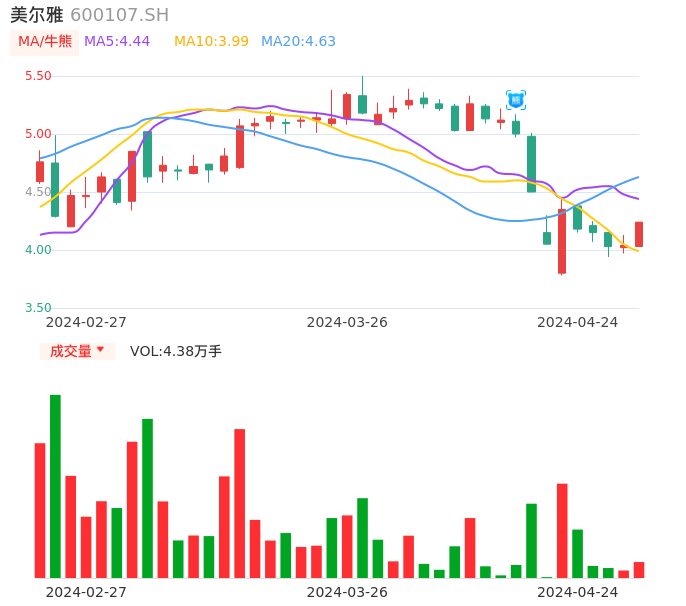This screenshot has width=686, height=606.
Task: Click the last red candlestick on the right
Action: (639, 234)
